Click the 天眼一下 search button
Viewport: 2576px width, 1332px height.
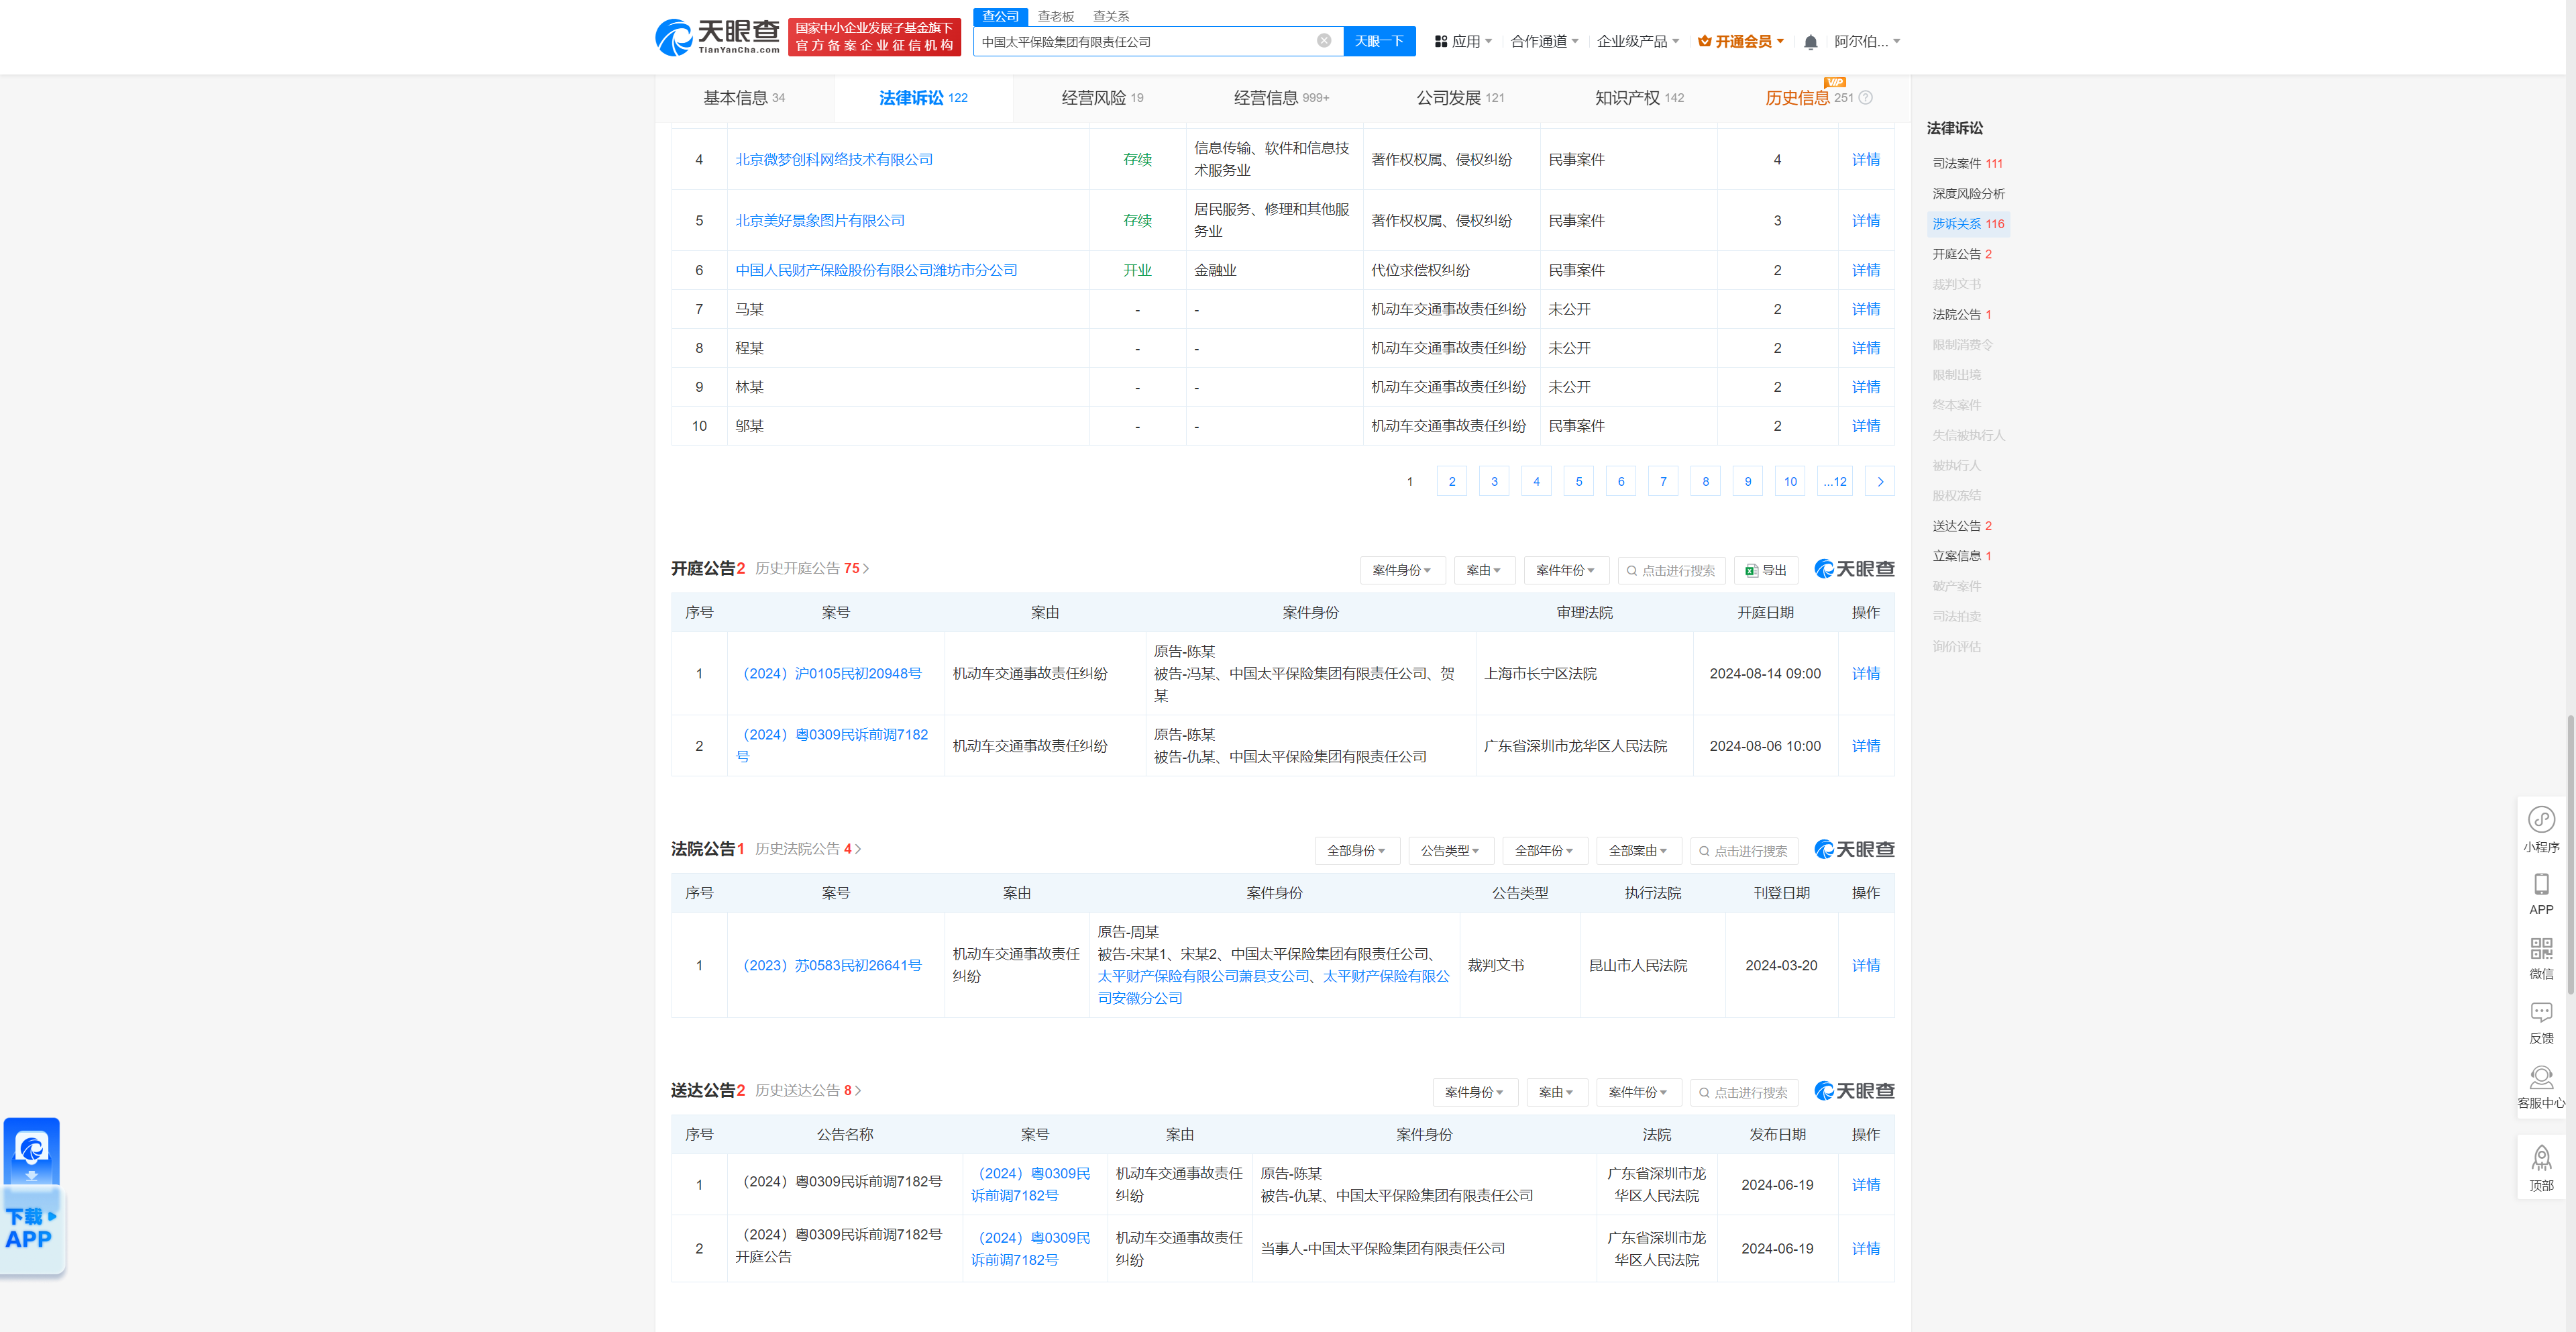(1379, 41)
